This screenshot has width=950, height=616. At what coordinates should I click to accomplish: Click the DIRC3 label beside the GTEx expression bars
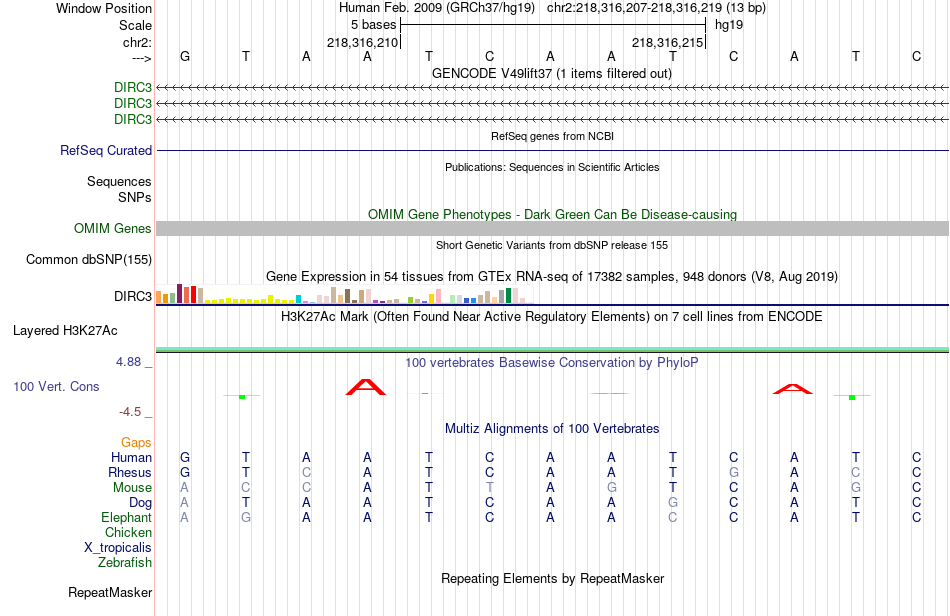pos(133,296)
